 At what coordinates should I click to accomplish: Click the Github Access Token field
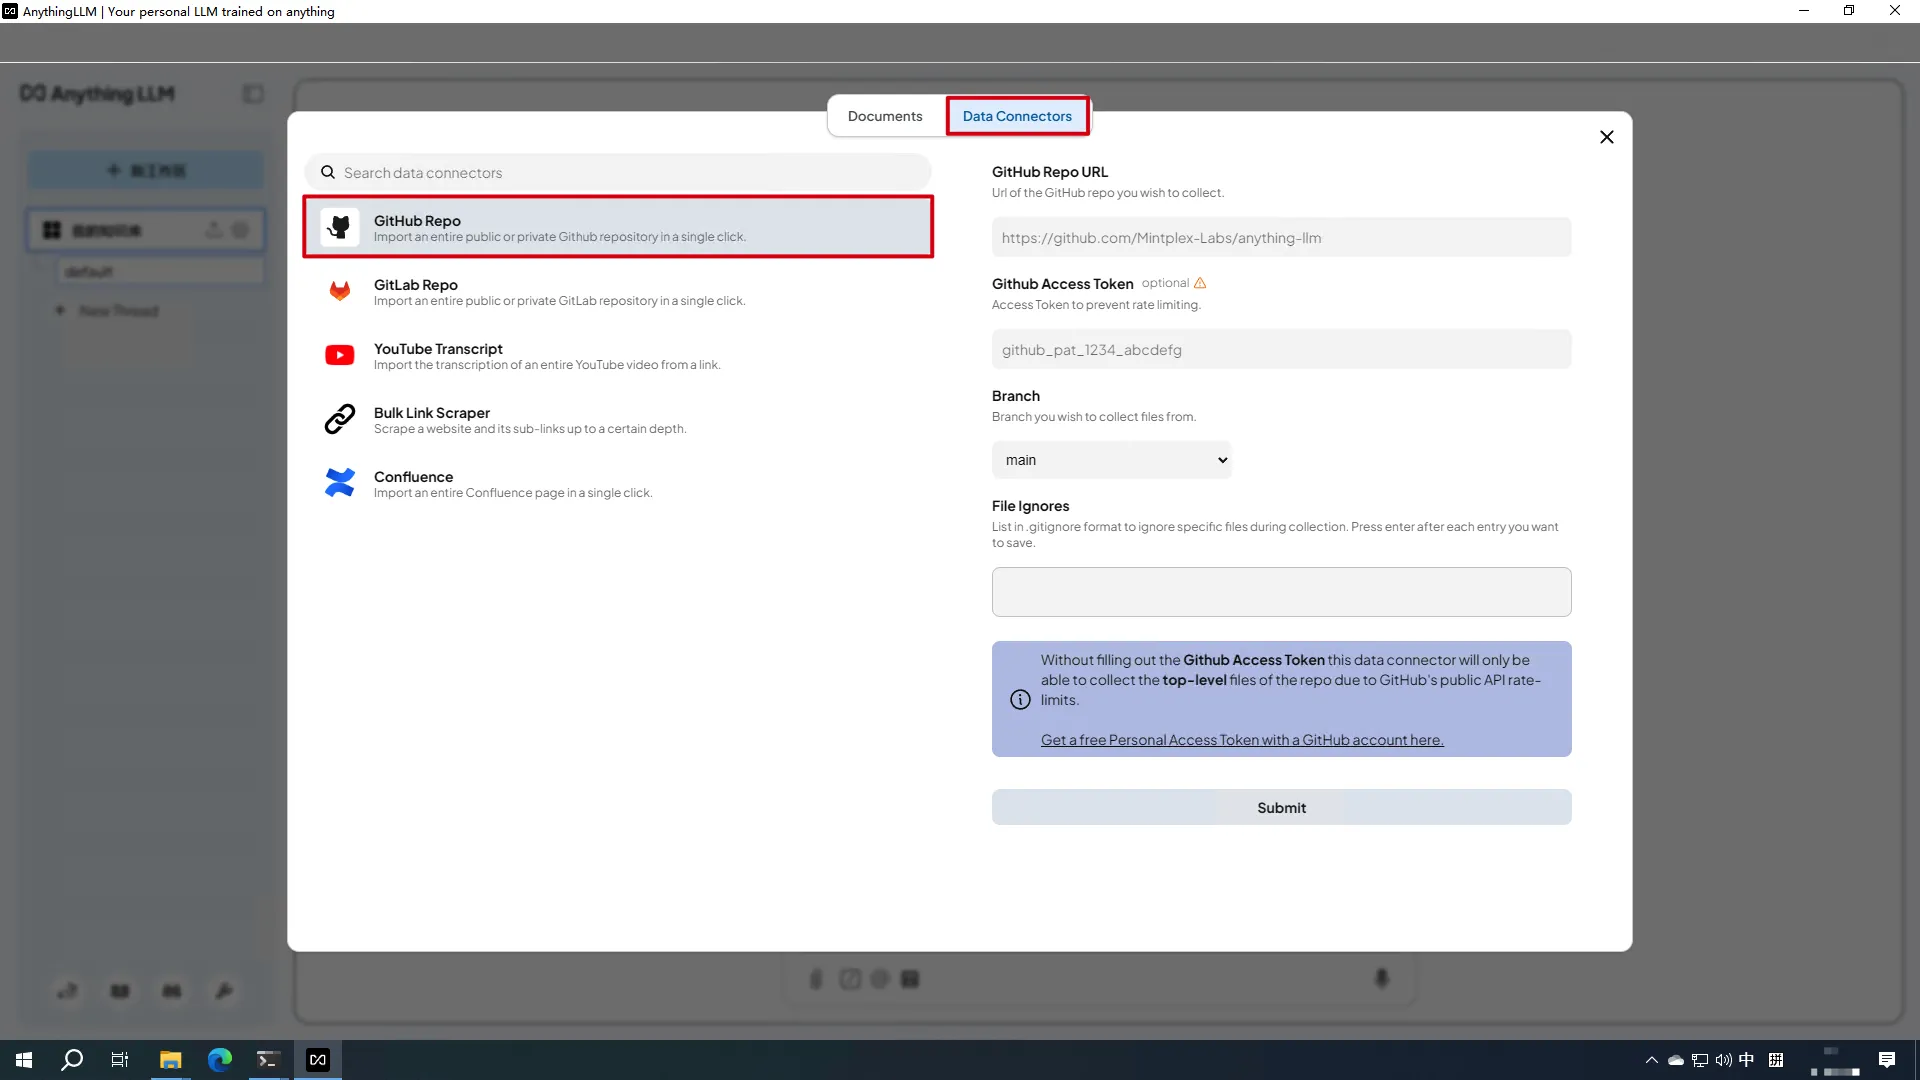(x=1280, y=350)
